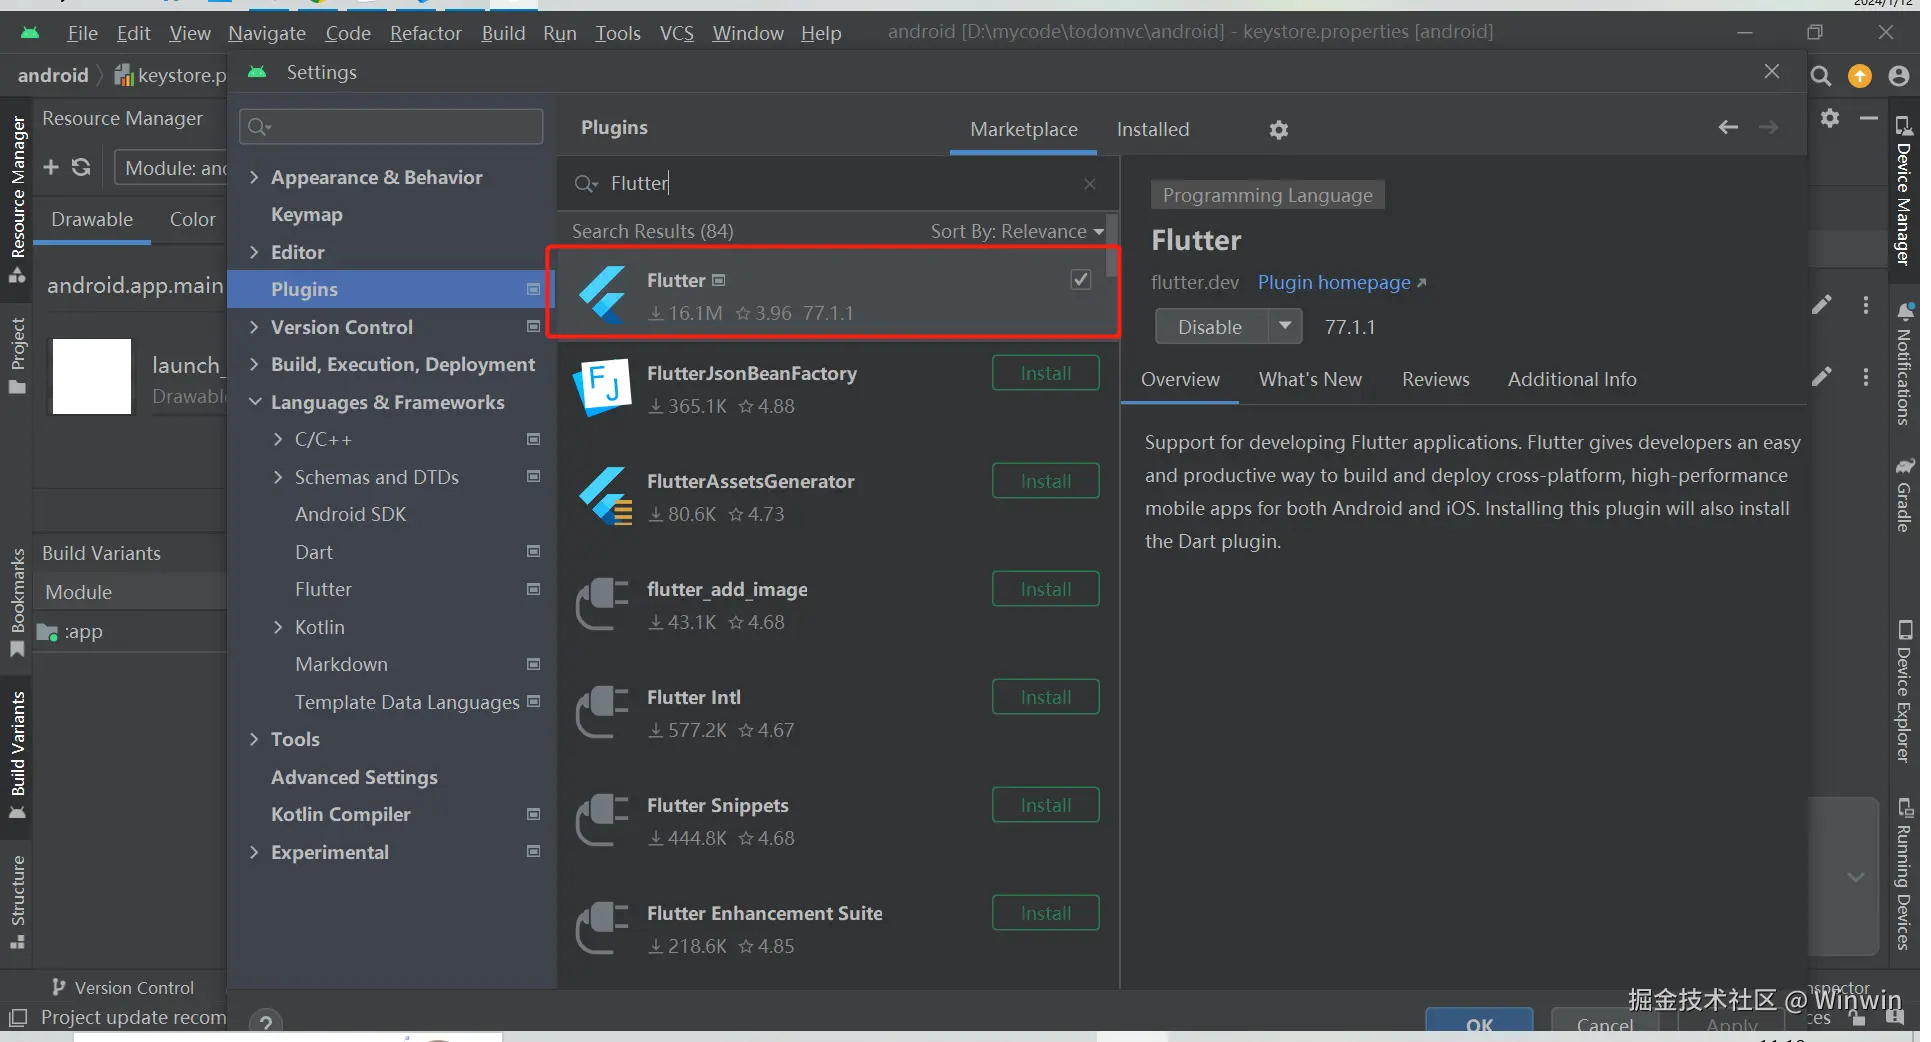This screenshot has height=1042, width=1931.
Task: Click the Flutter plugin logo in results
Action: [x=603, y=295]
